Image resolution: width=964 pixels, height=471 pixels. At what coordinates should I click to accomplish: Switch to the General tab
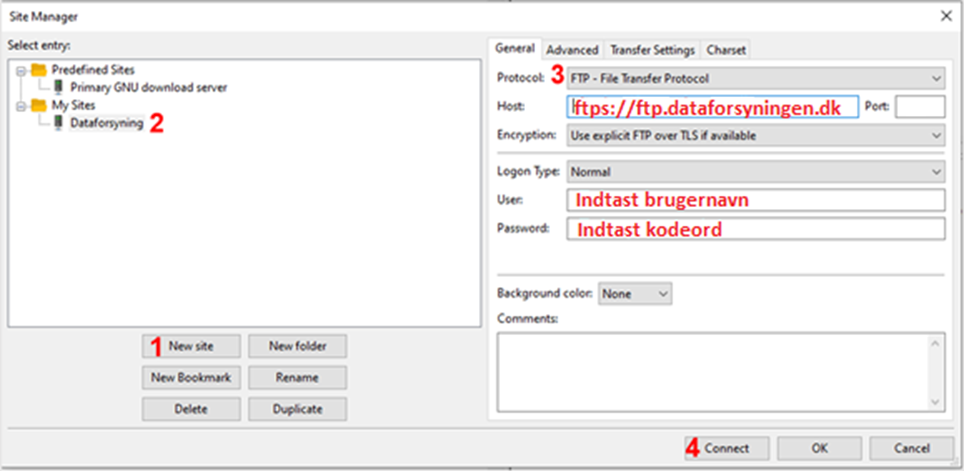coord(515,49)
